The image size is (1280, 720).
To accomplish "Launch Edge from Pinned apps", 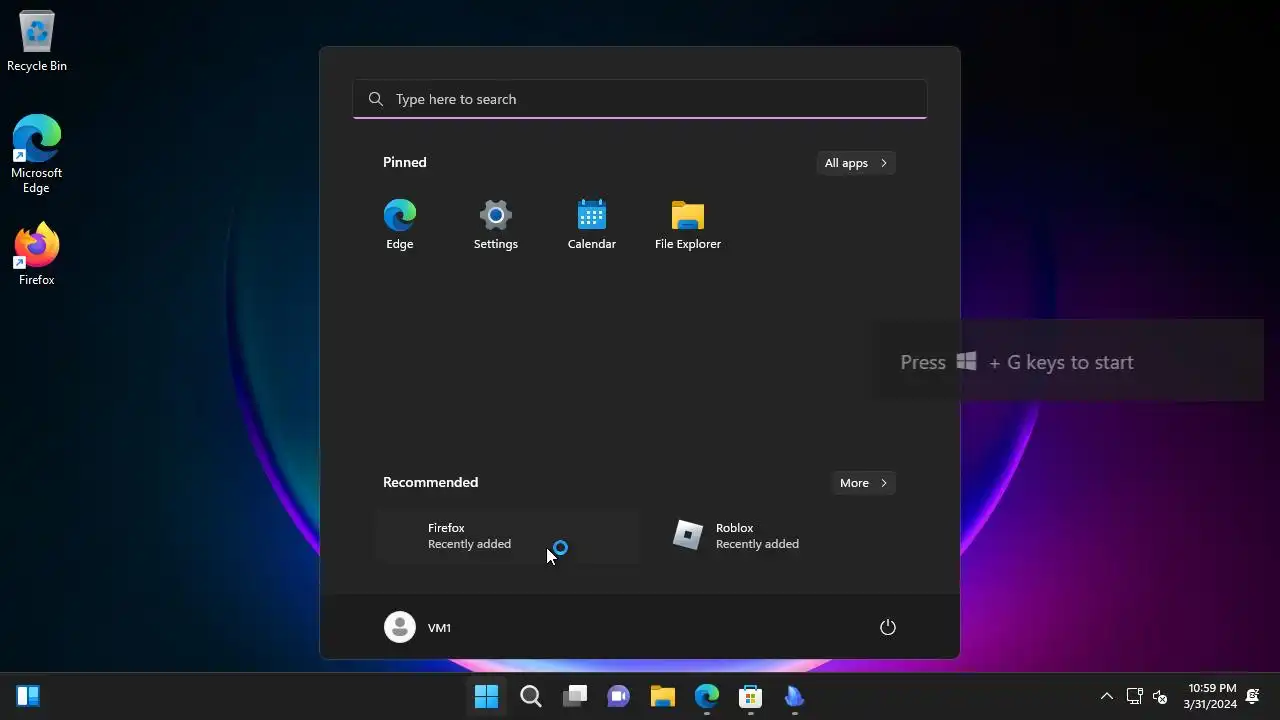I will pyautogui.click(x=400, y=225).
